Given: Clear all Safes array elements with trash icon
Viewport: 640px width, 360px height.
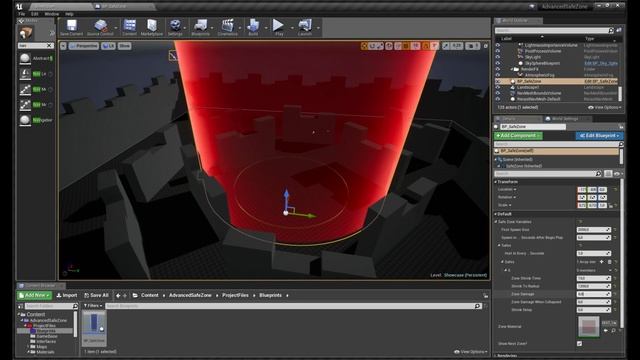Looking at the screenshot, I should [x=609, y=262].
